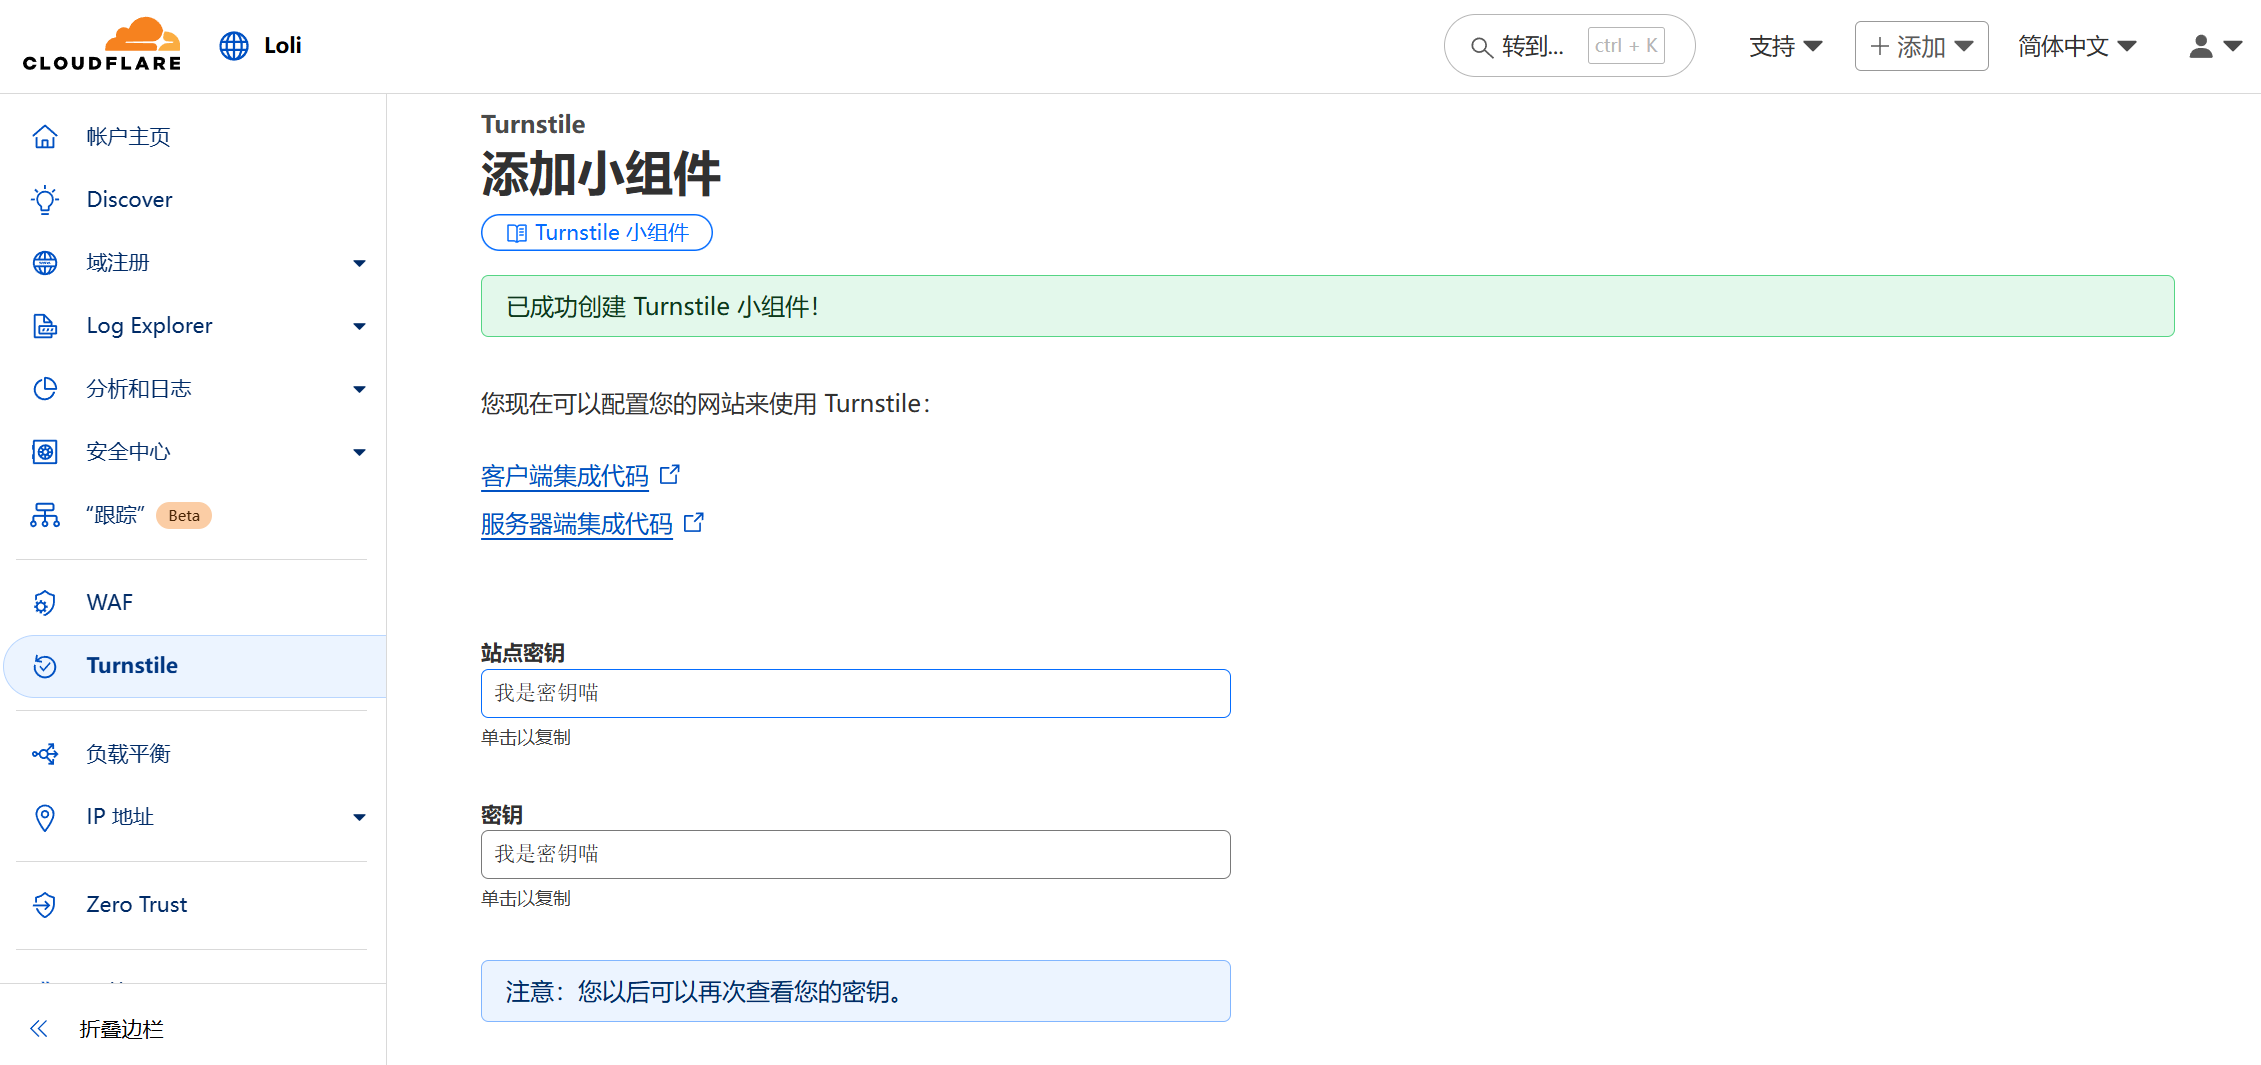The width and height of the screenshot is (2261, 1065).
Task: Click the WAF shield icon
Action: point(45,603)
